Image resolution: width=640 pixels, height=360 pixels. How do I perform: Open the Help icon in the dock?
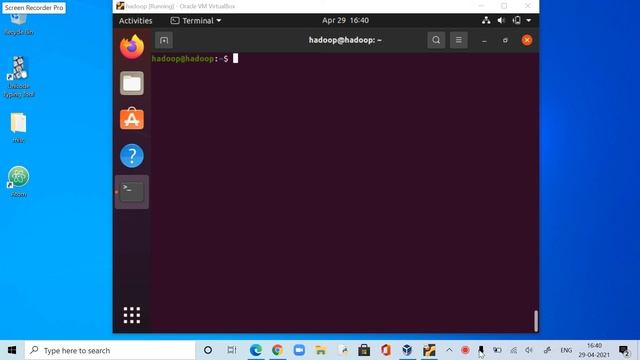132,156
